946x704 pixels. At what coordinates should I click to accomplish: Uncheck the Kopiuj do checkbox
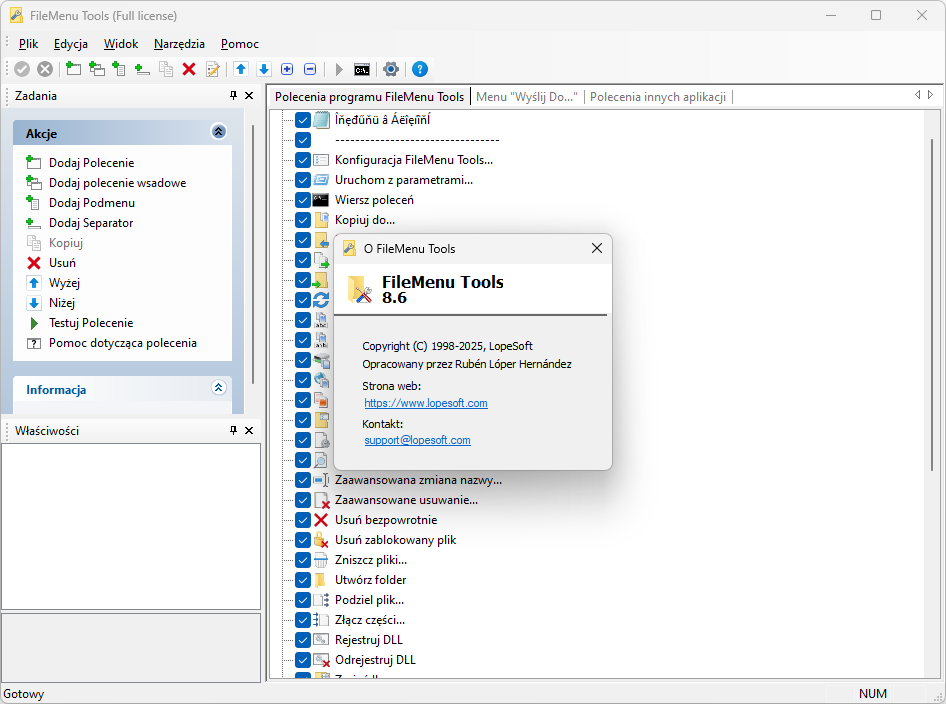pyautogui.click(x=303, y=220)
